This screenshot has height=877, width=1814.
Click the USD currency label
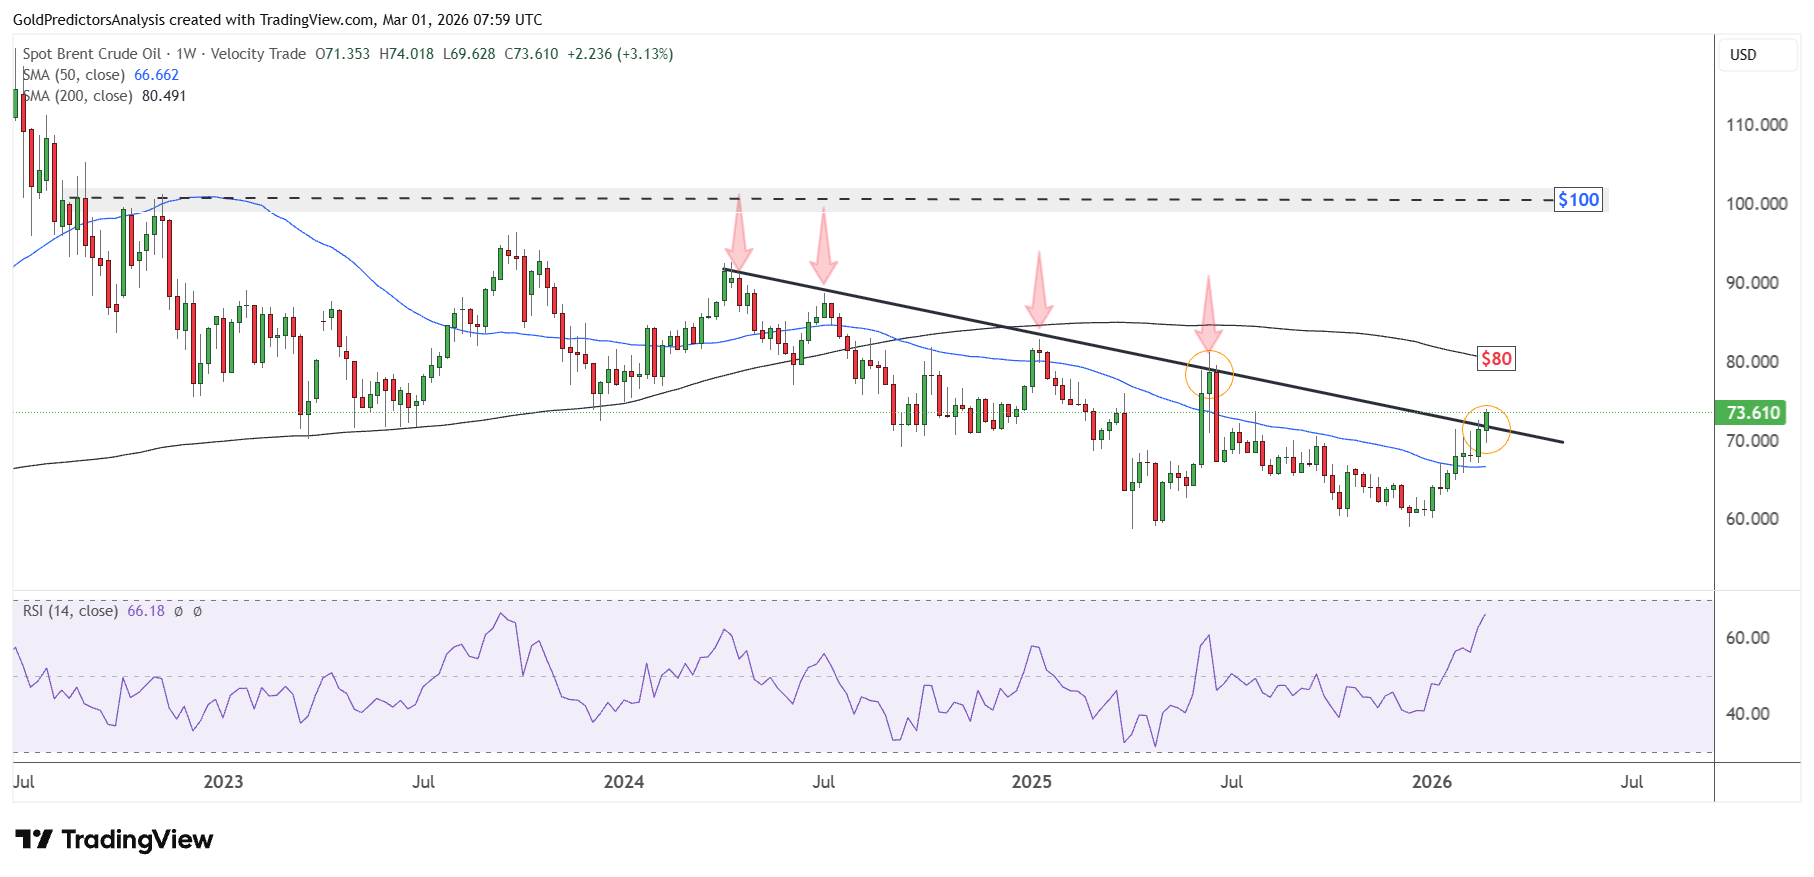click(x=1743, y=55)
